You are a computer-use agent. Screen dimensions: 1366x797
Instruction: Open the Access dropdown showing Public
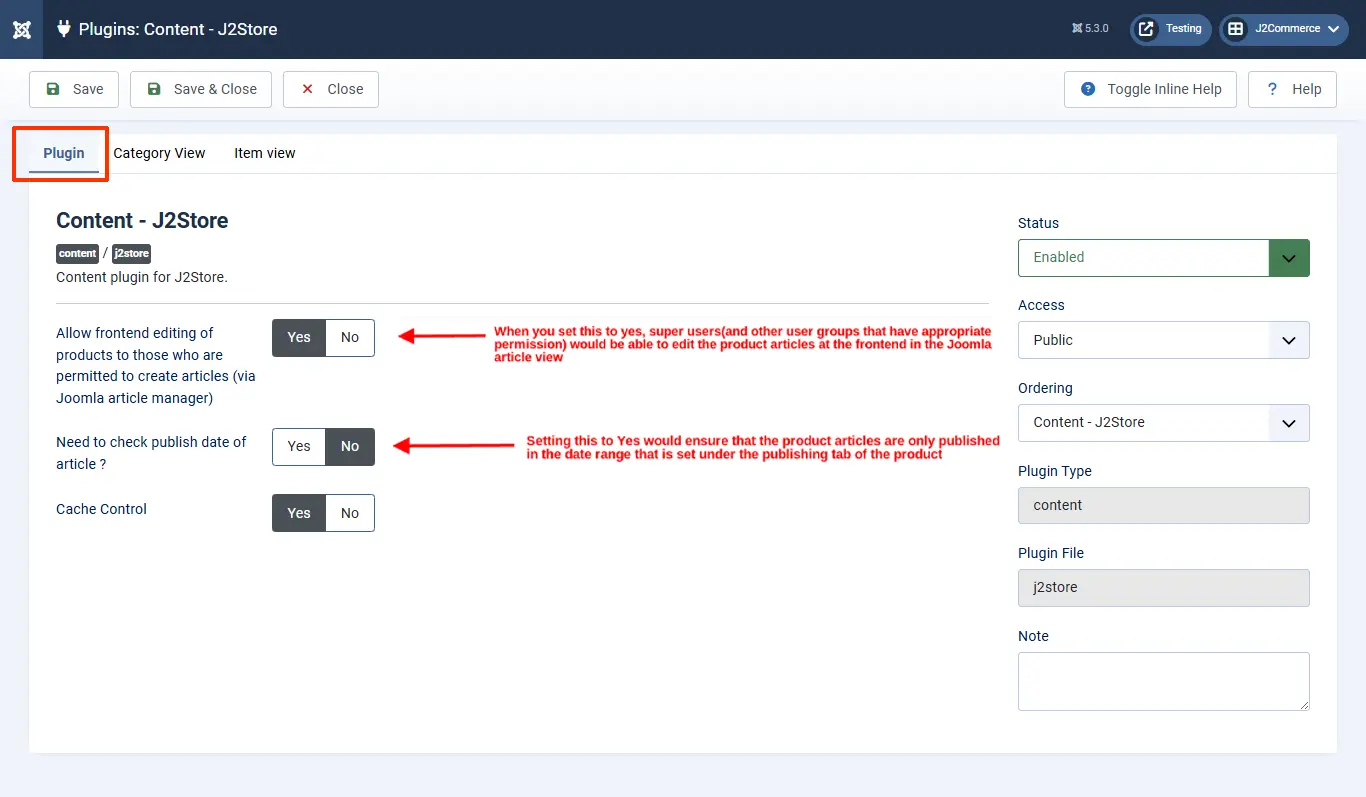pyautogui.click(x=1163, y=340)
